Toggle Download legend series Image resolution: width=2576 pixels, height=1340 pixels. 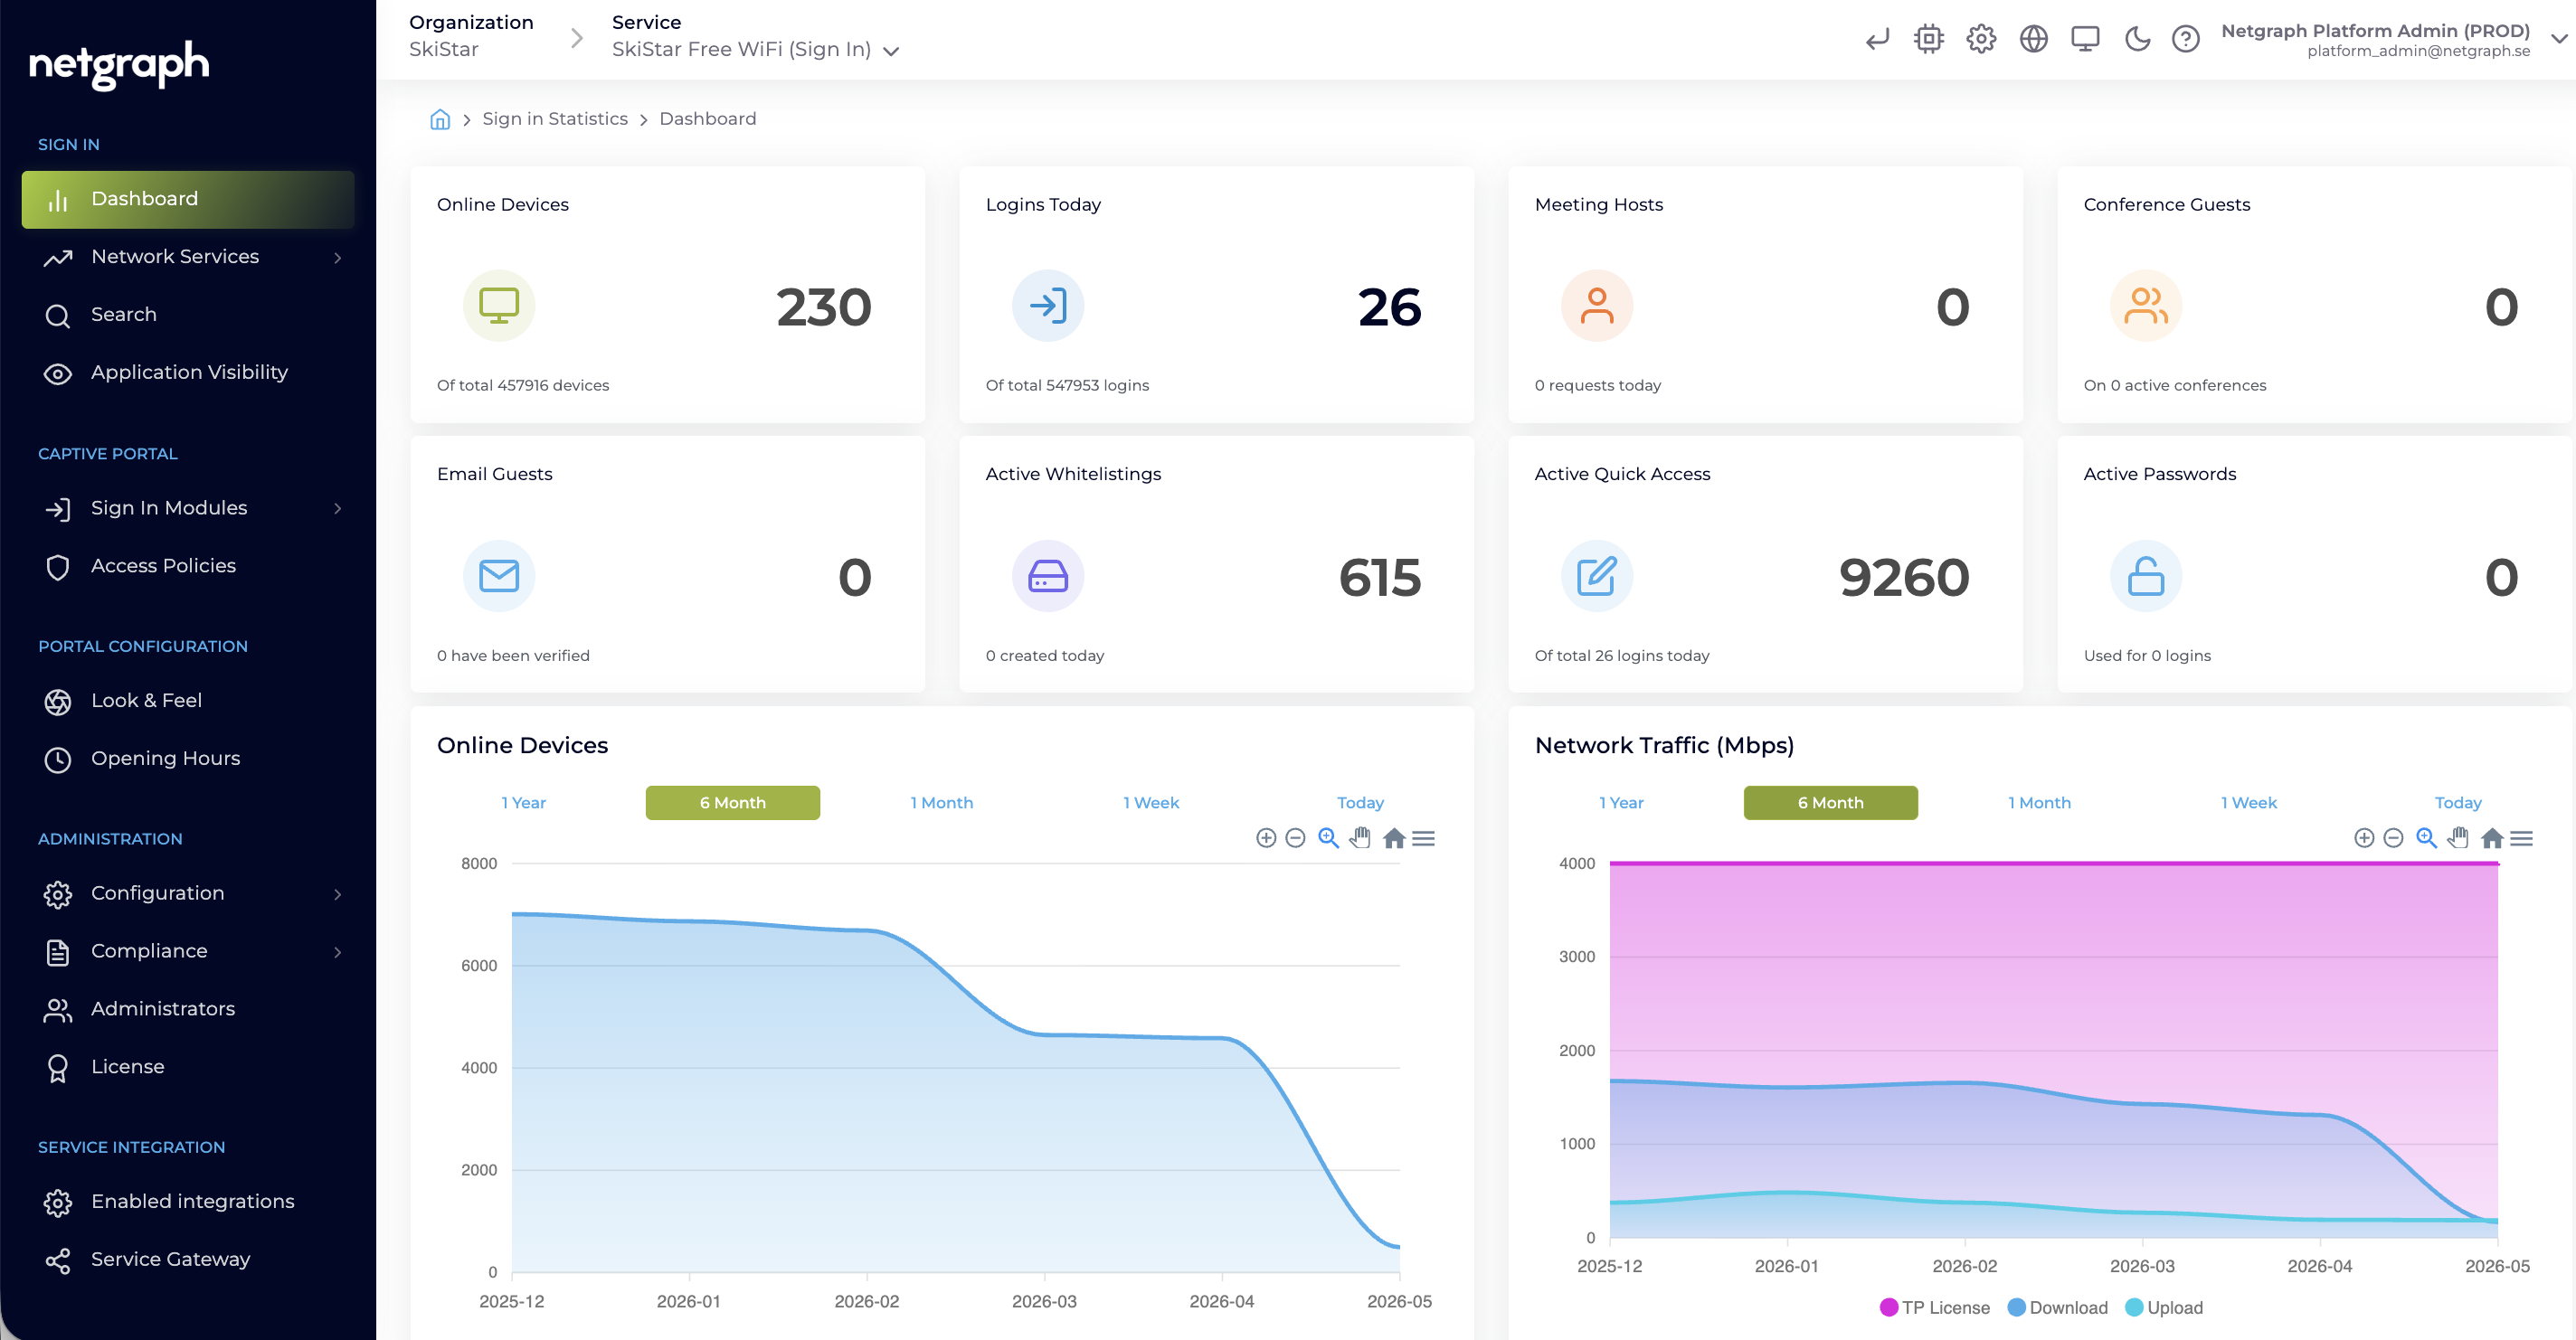[2057, 1308]
